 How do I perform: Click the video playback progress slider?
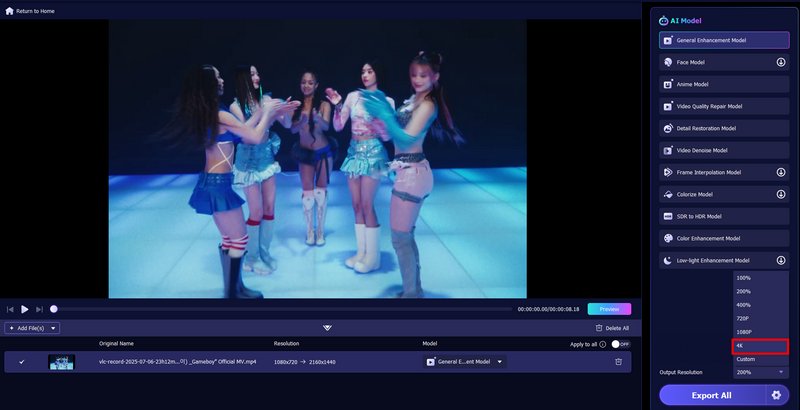pyautogui.click(x=280, y=309)
